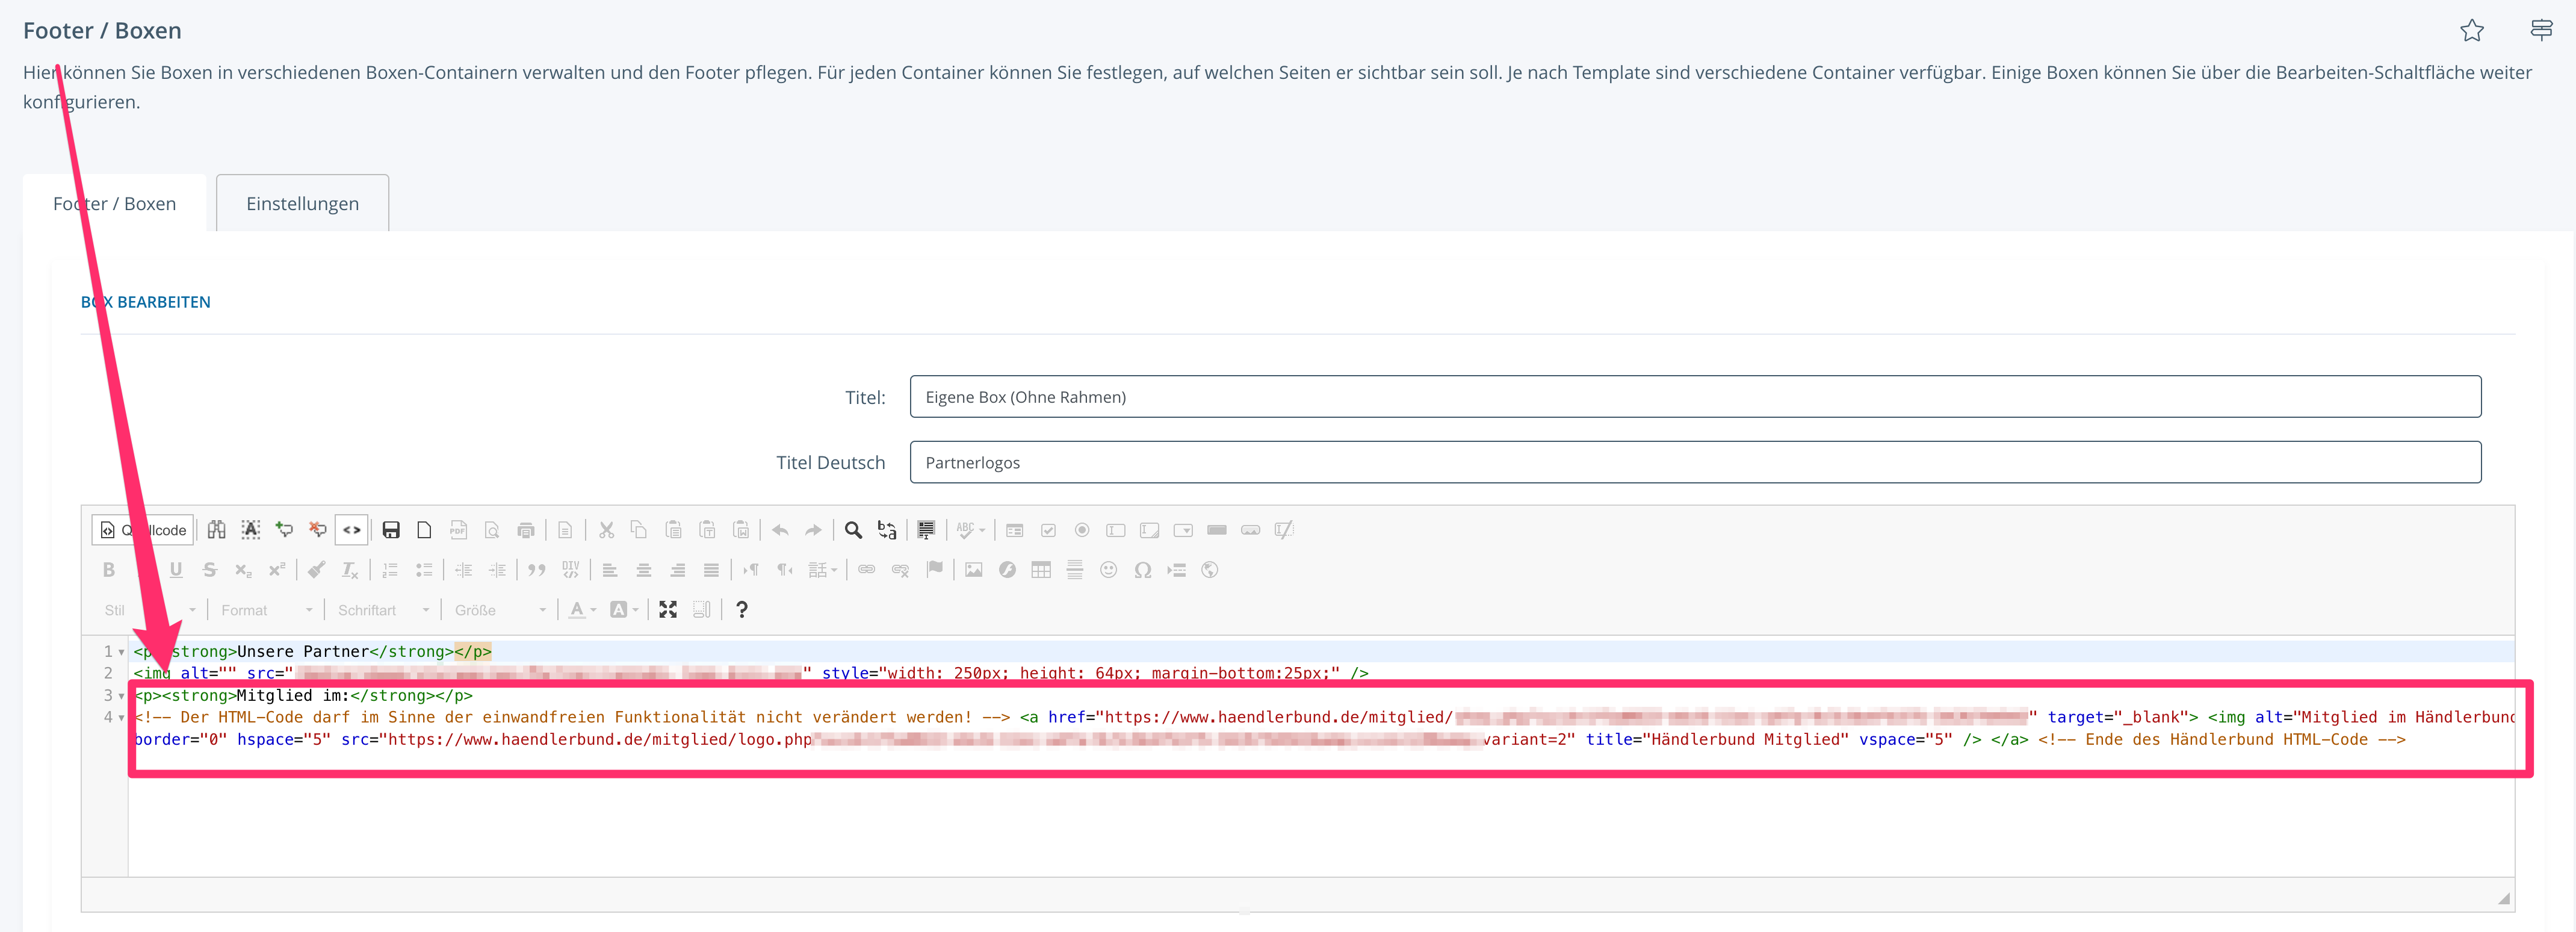Click the Replace text toolbar icon
2576x932 pixels.
click(887, 530)
